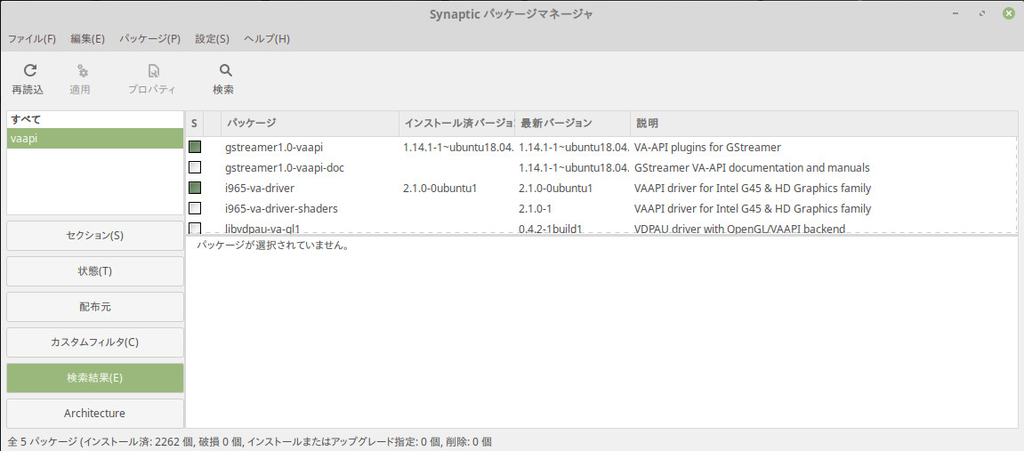
Task: Open the 設定(S) menu
Action: (x=212, y=39)
